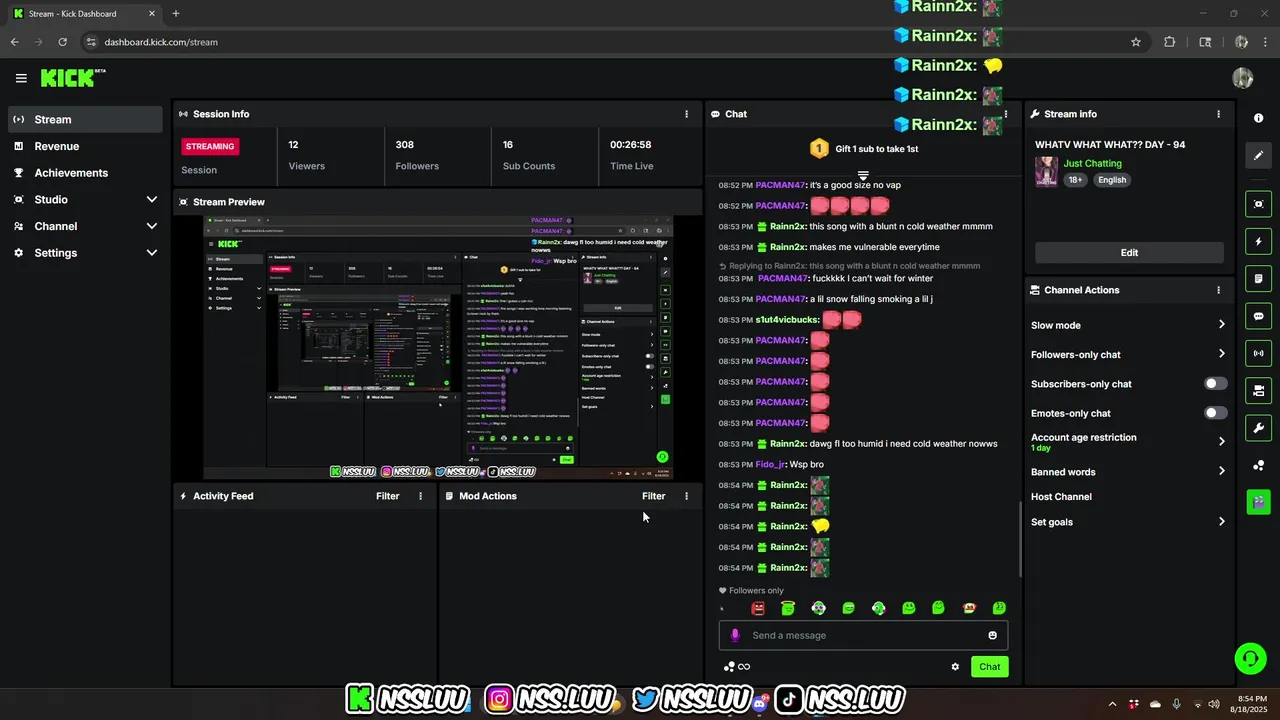
Task: Show hidden system tray icons
Action: click(1112, 704)
